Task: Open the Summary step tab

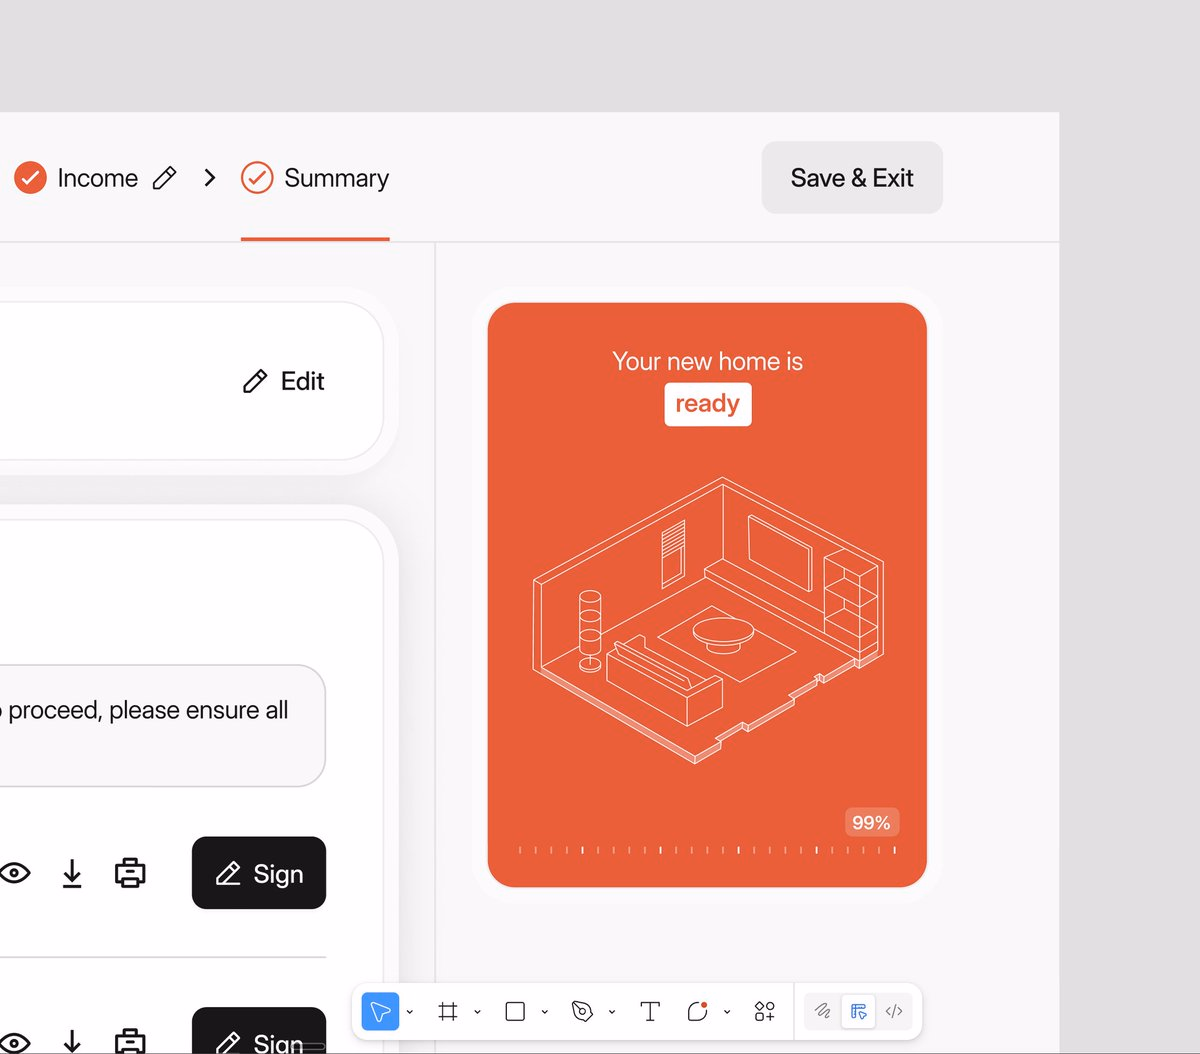Action: click(x=315, y=178)
